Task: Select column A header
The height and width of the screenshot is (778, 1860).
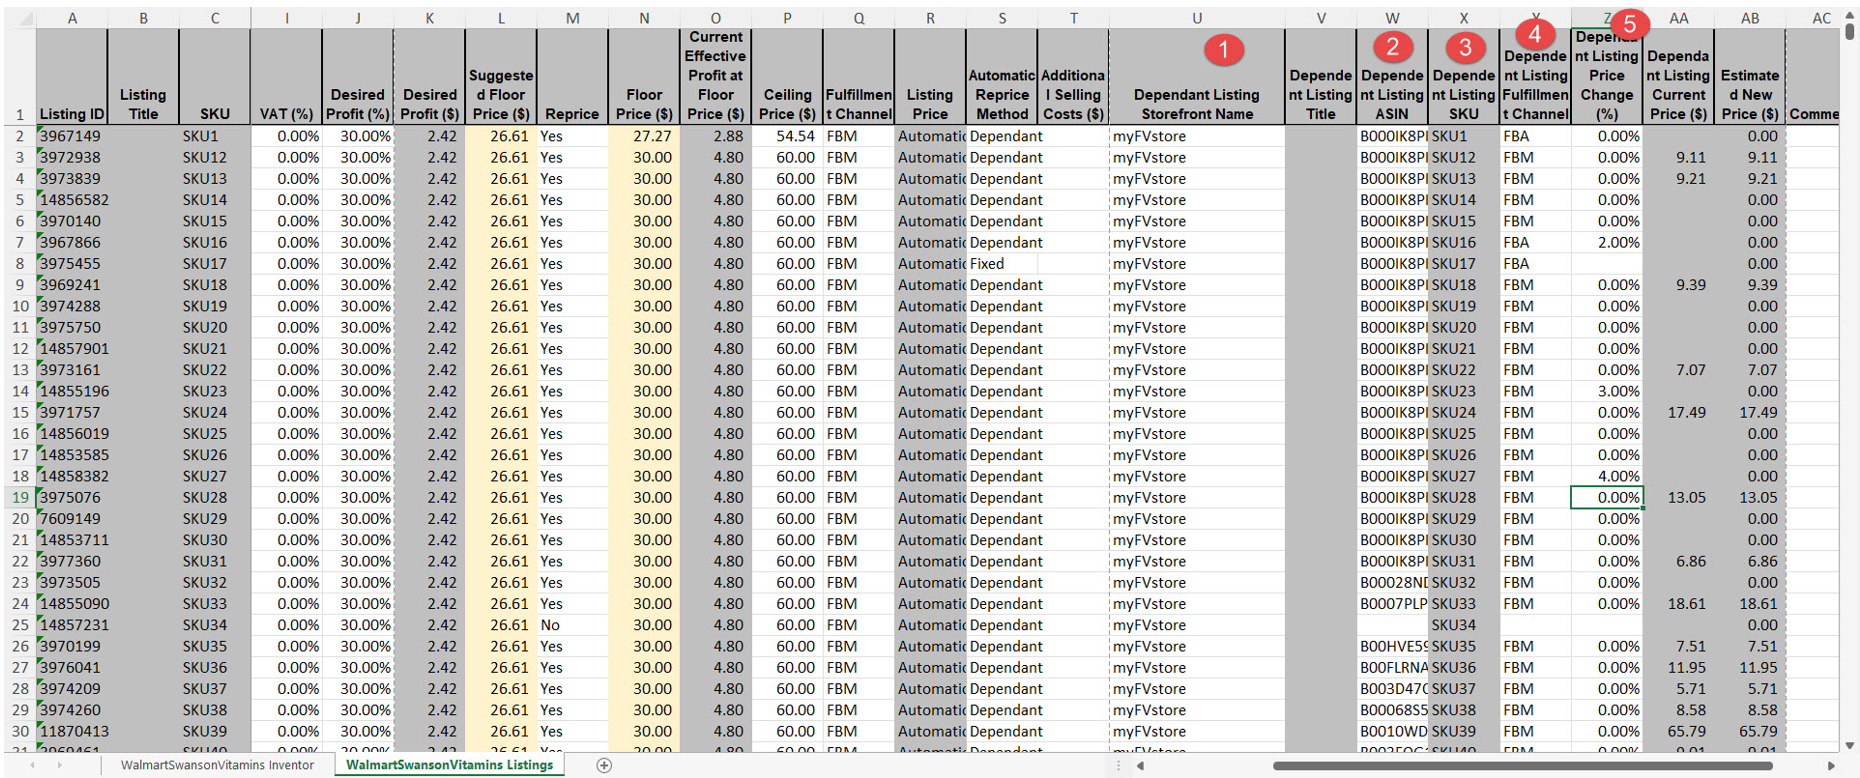Action: (x=72, y=18)
